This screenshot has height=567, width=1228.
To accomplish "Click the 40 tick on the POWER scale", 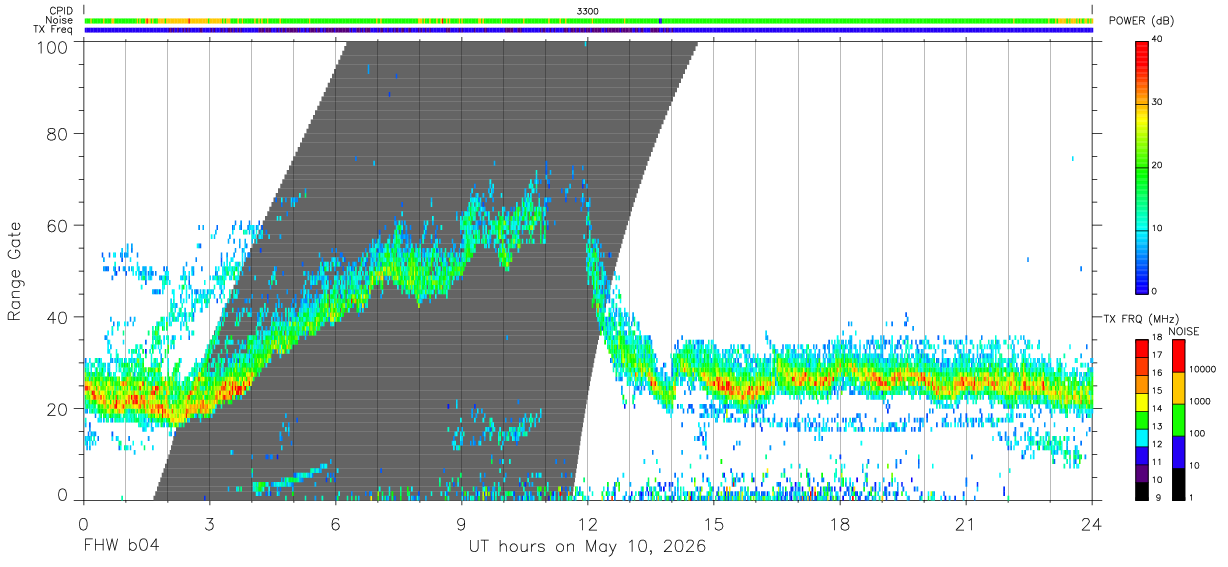I will point(1159,40).
